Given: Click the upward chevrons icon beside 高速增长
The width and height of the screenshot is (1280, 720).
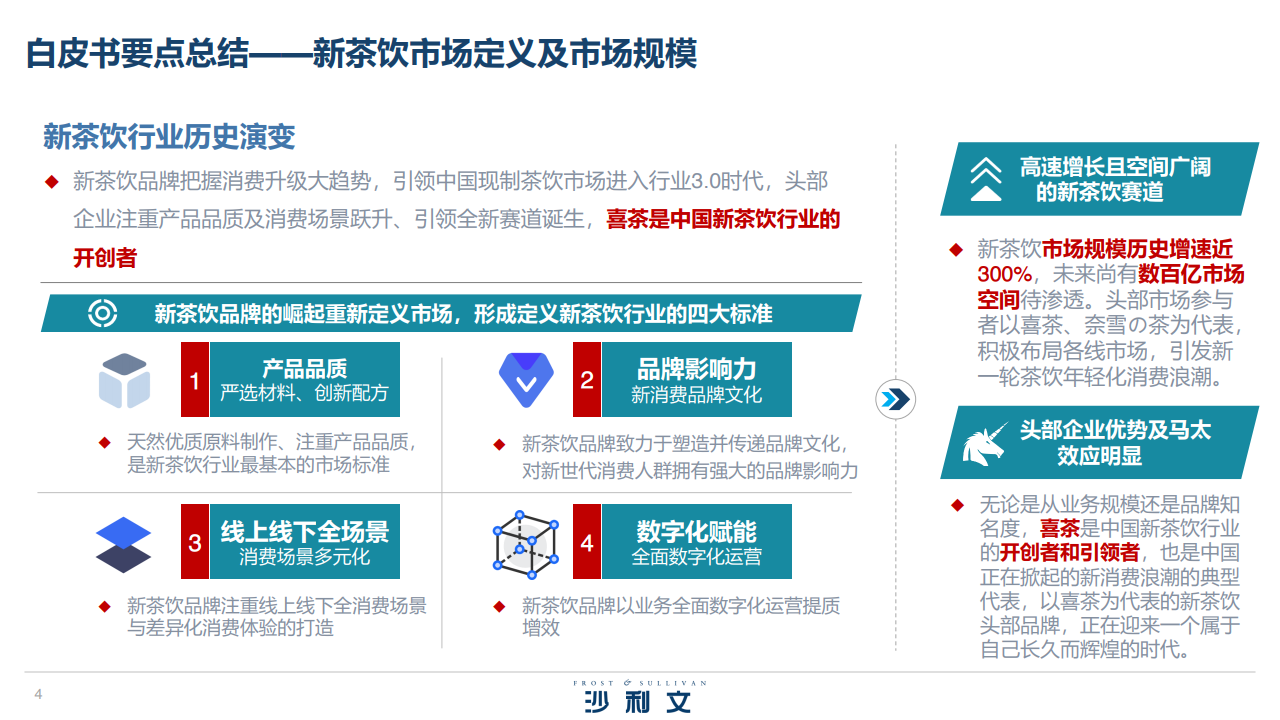Looking at the screenshot, I should coord(986,178).
